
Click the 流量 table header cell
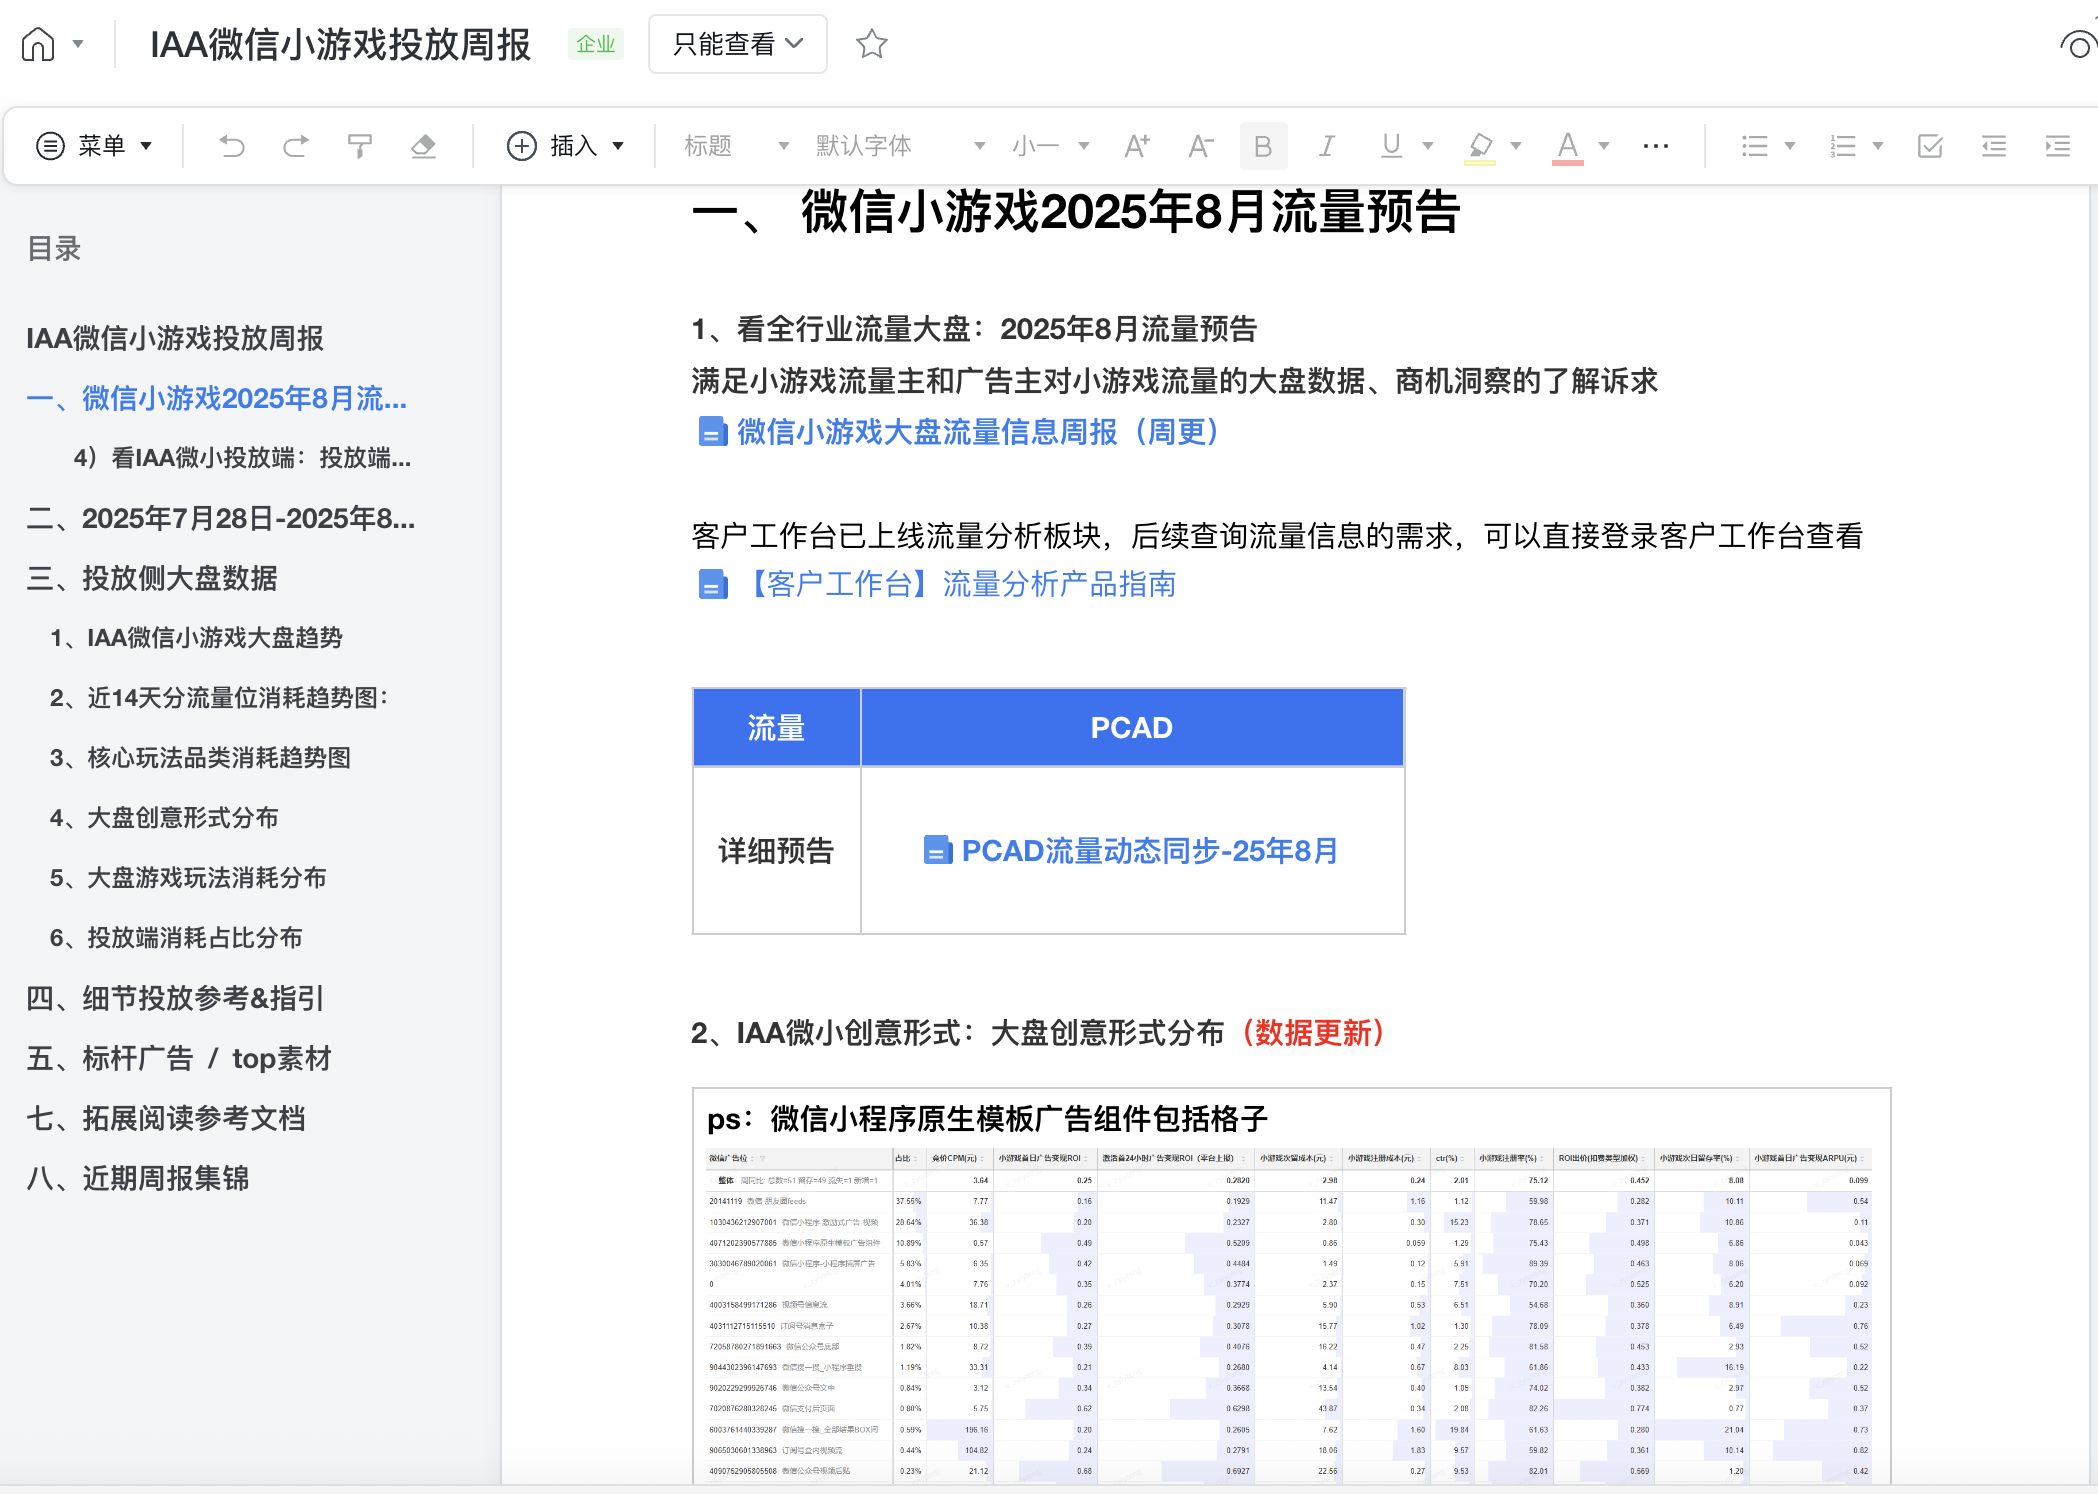coord(776,728)
